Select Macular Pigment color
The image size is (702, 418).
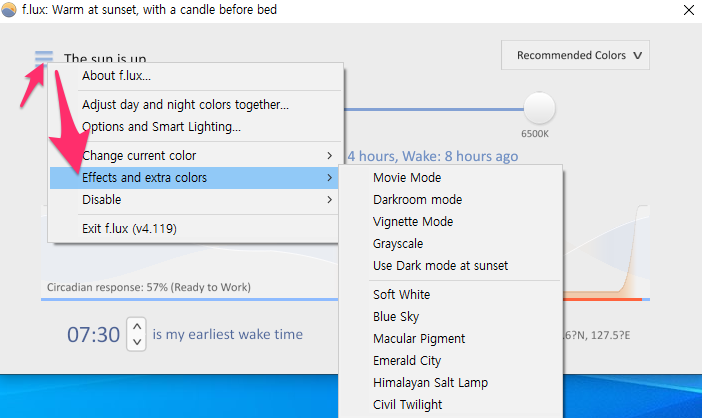coord(450,338)
